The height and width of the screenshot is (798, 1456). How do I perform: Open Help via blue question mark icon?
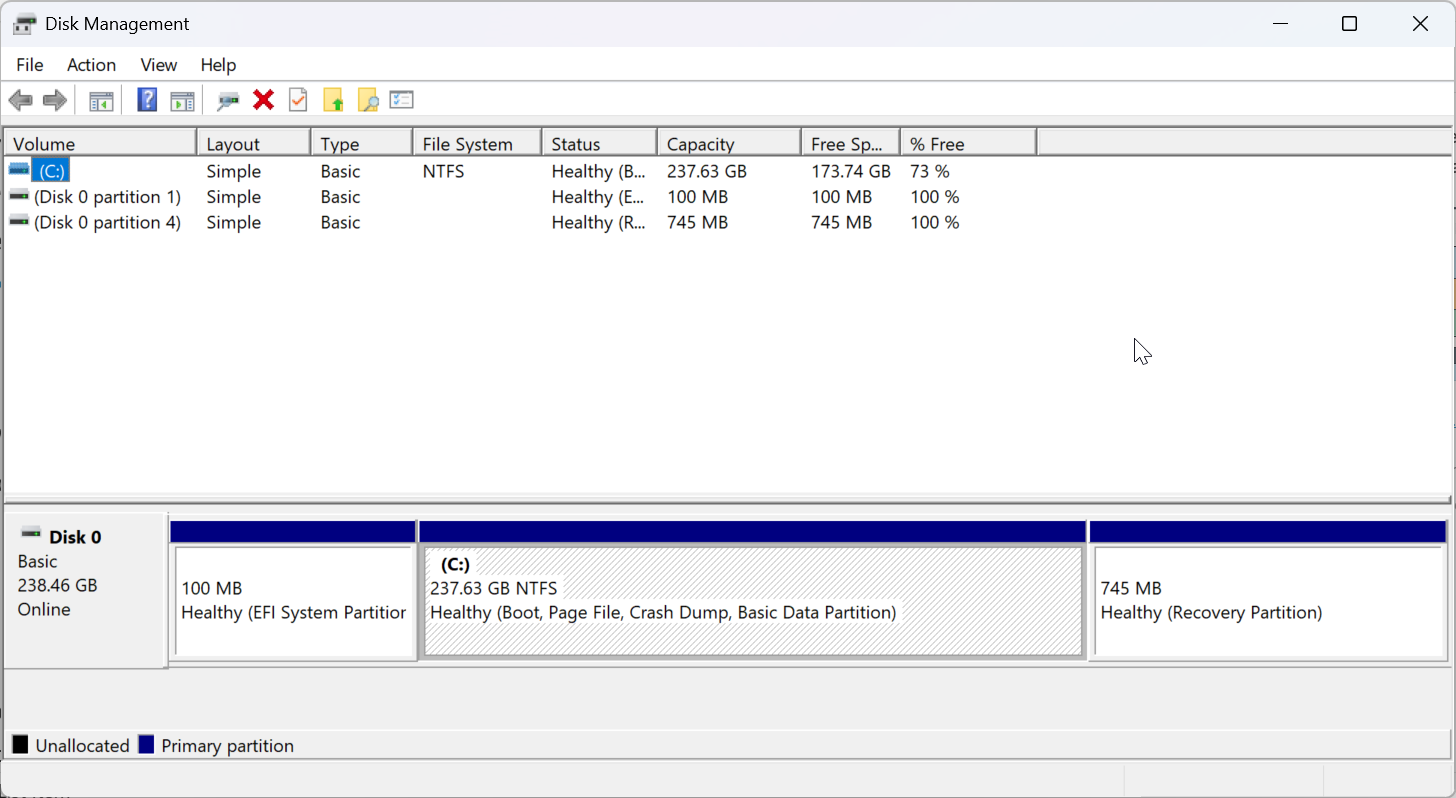(x=147, y=100)
